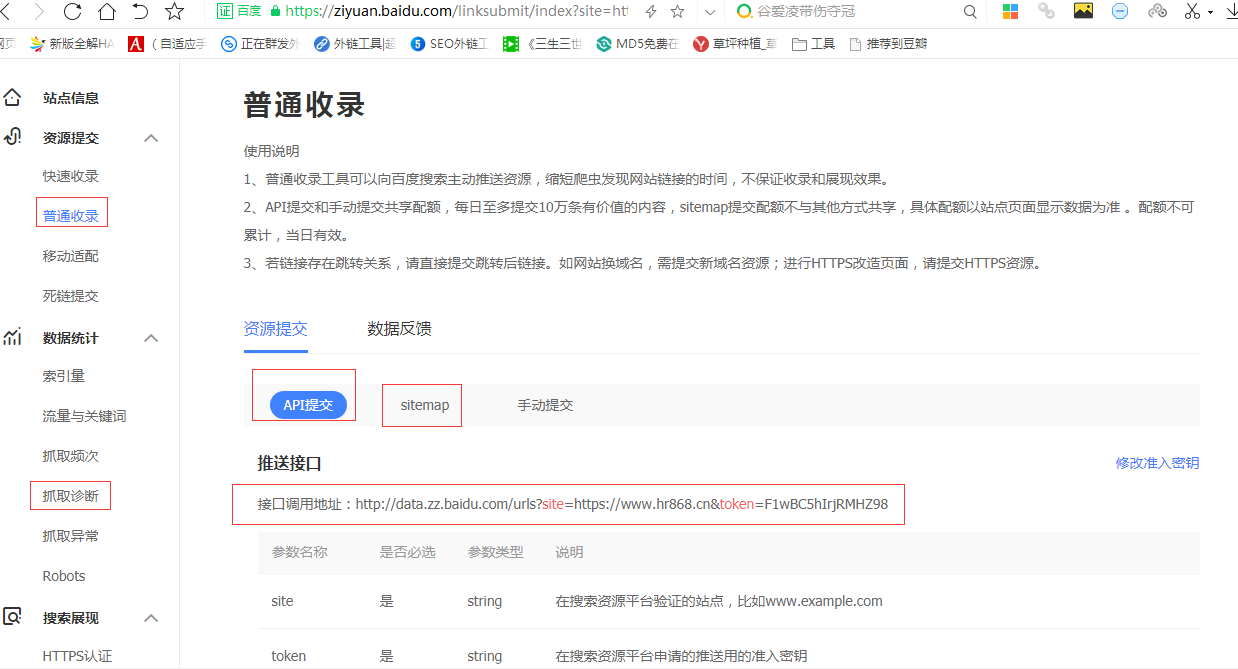Screen dimensions: 1238x669
Task: Open bookmark SEO外链工
Action: point(449,44)
